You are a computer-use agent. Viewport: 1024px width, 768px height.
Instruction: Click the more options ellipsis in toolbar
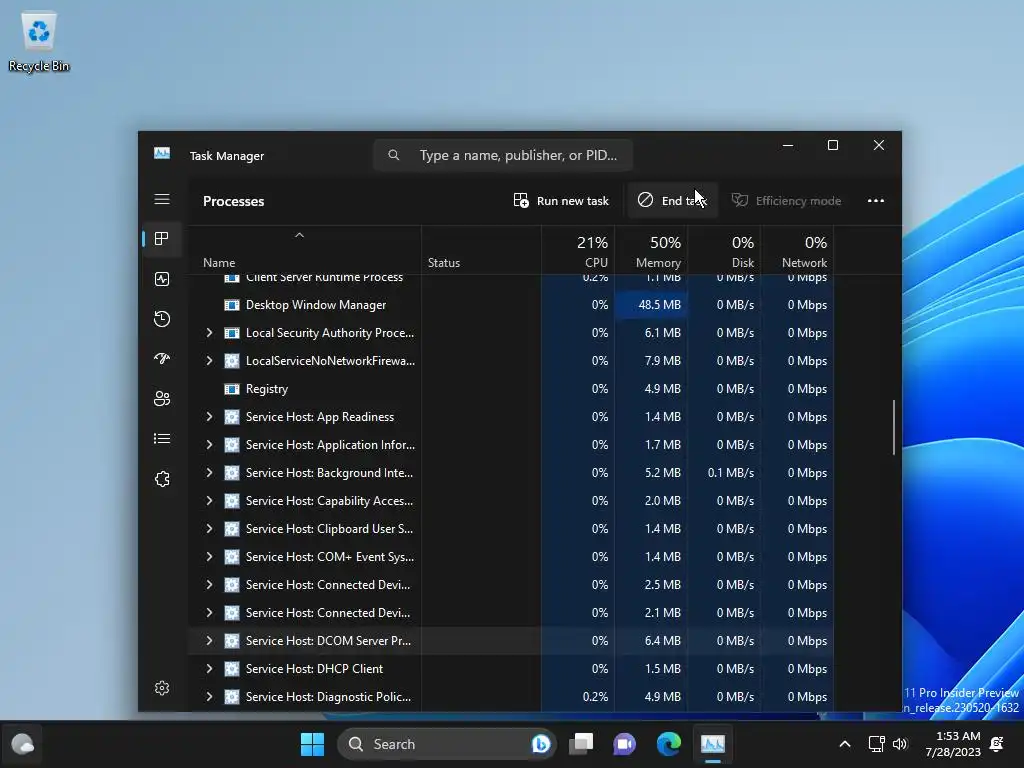click(x=876, y=200)
